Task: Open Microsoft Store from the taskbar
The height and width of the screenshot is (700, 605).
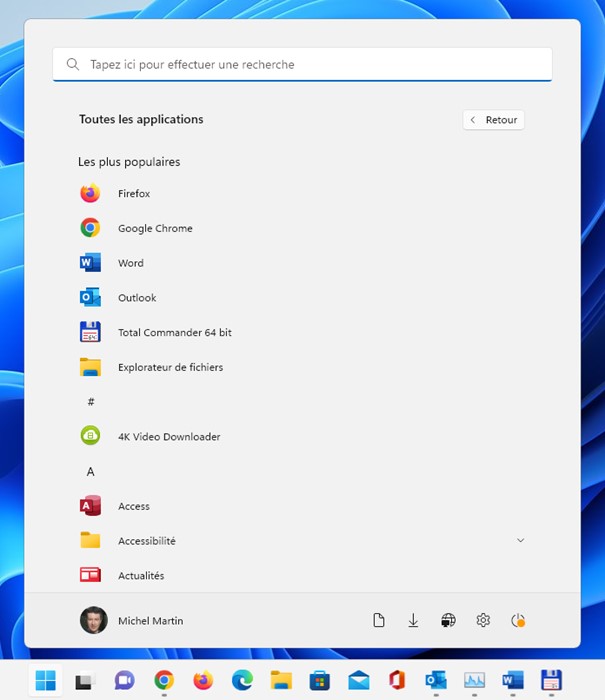Action: click(320, 681)
